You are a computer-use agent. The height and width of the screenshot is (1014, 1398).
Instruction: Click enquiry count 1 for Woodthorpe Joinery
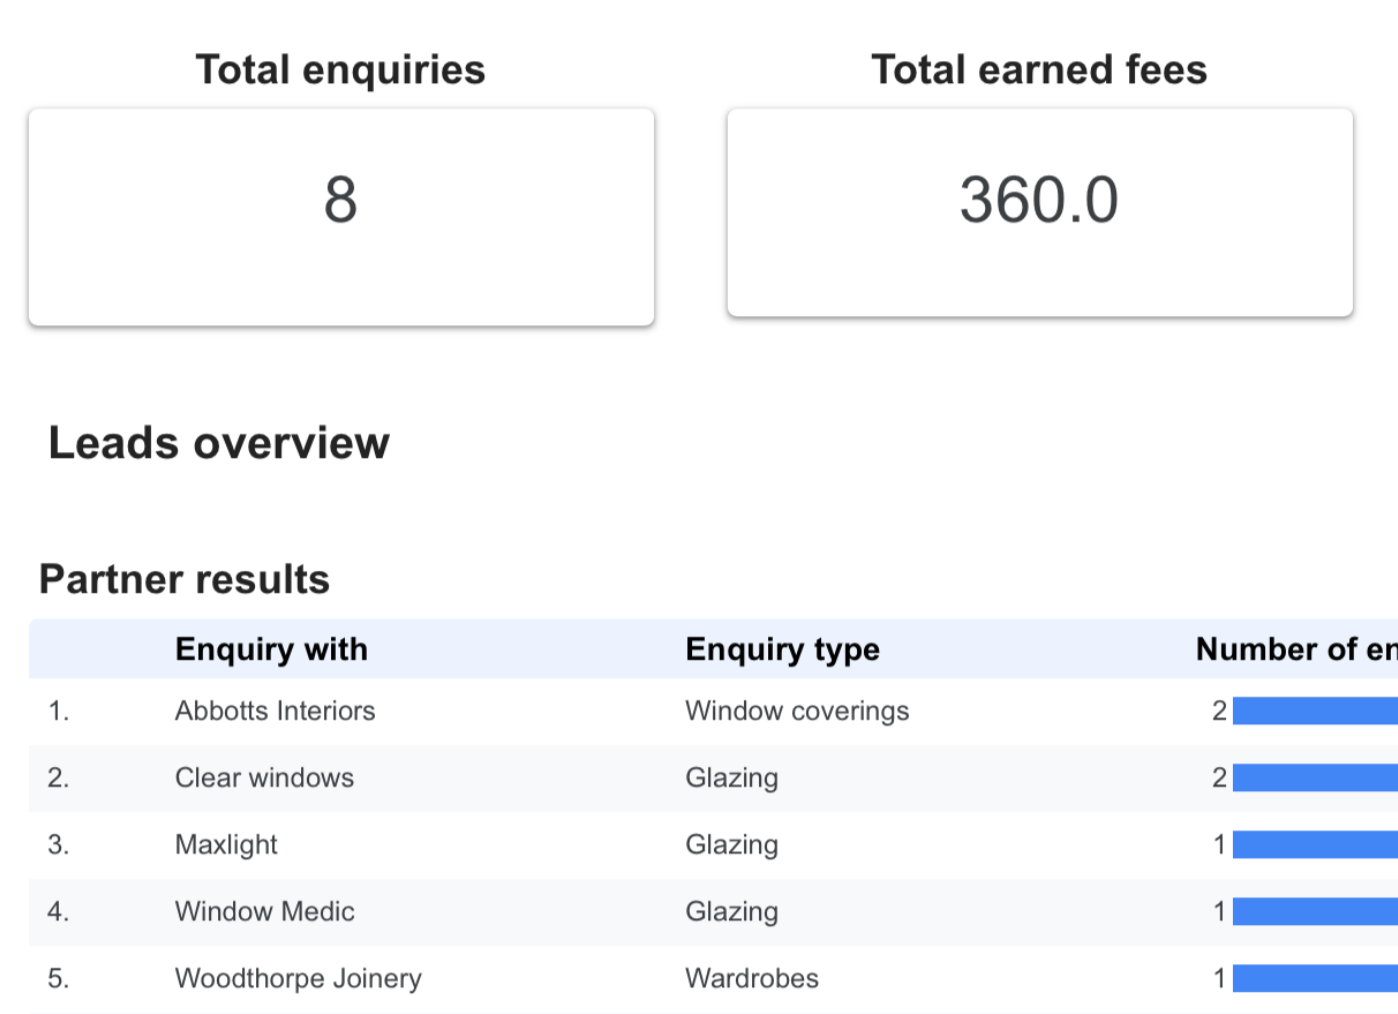pos(1219,979)
